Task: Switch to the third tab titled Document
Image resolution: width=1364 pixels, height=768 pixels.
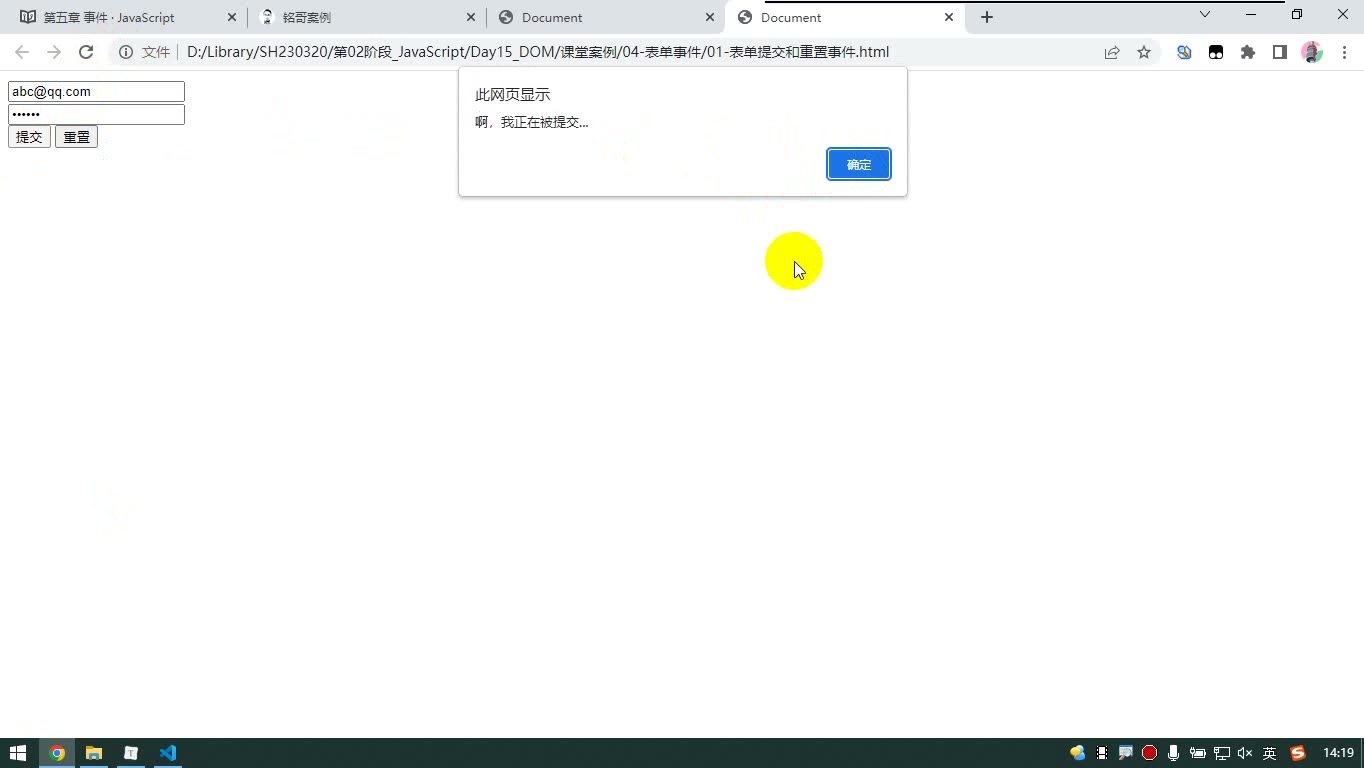Action: tap(607, 17)
